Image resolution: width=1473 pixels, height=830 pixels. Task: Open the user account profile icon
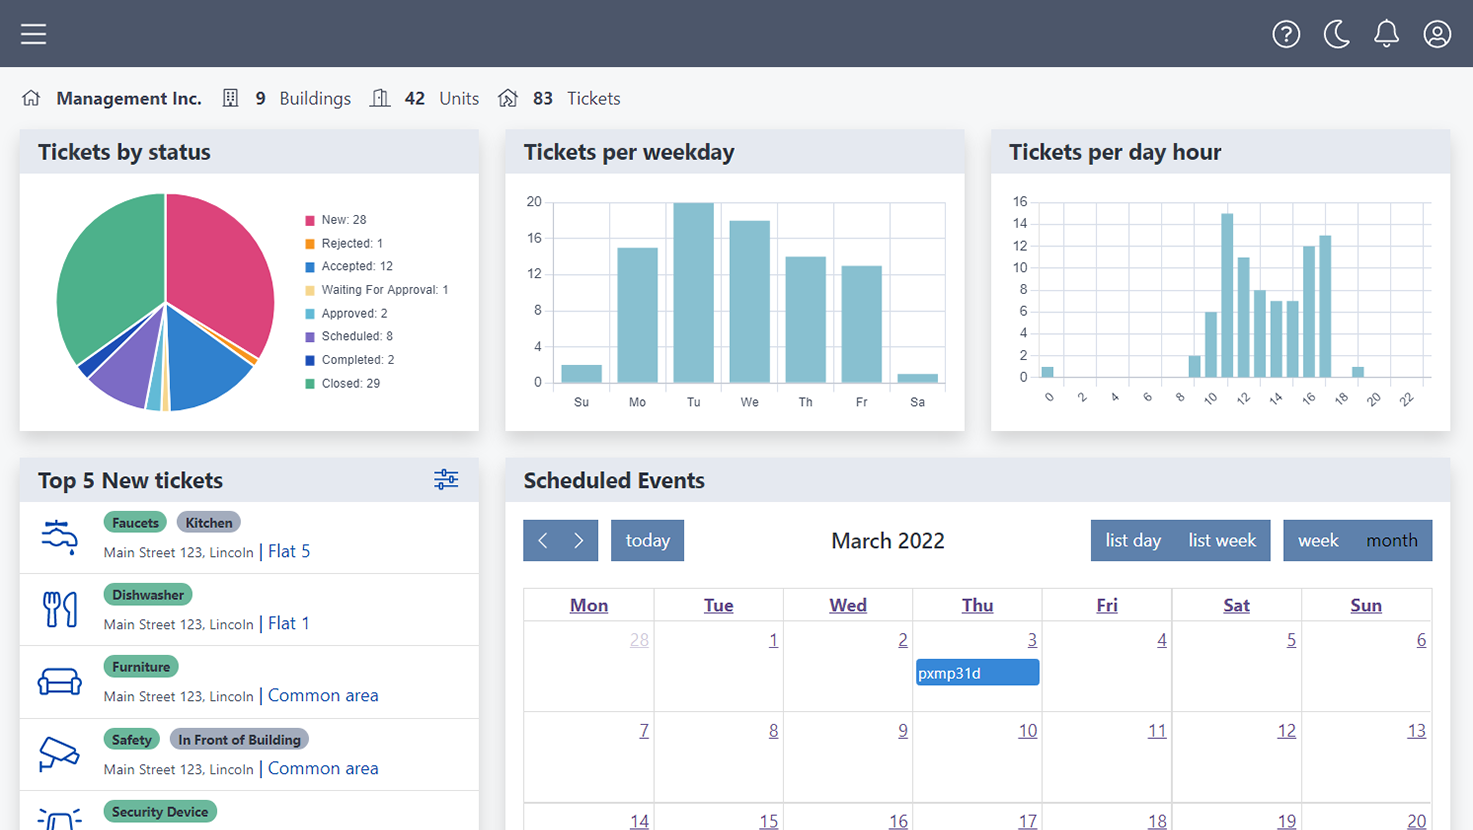point(1437,34)
